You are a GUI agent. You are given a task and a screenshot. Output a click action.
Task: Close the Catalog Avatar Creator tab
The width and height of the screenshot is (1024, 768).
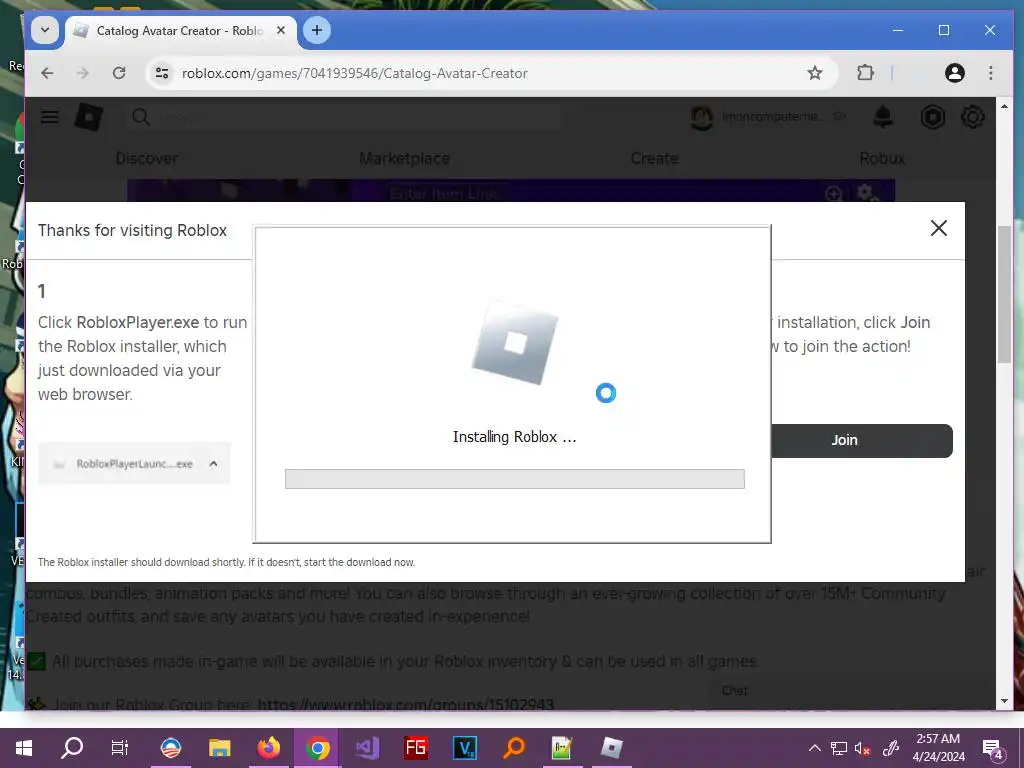pos(281,31)
